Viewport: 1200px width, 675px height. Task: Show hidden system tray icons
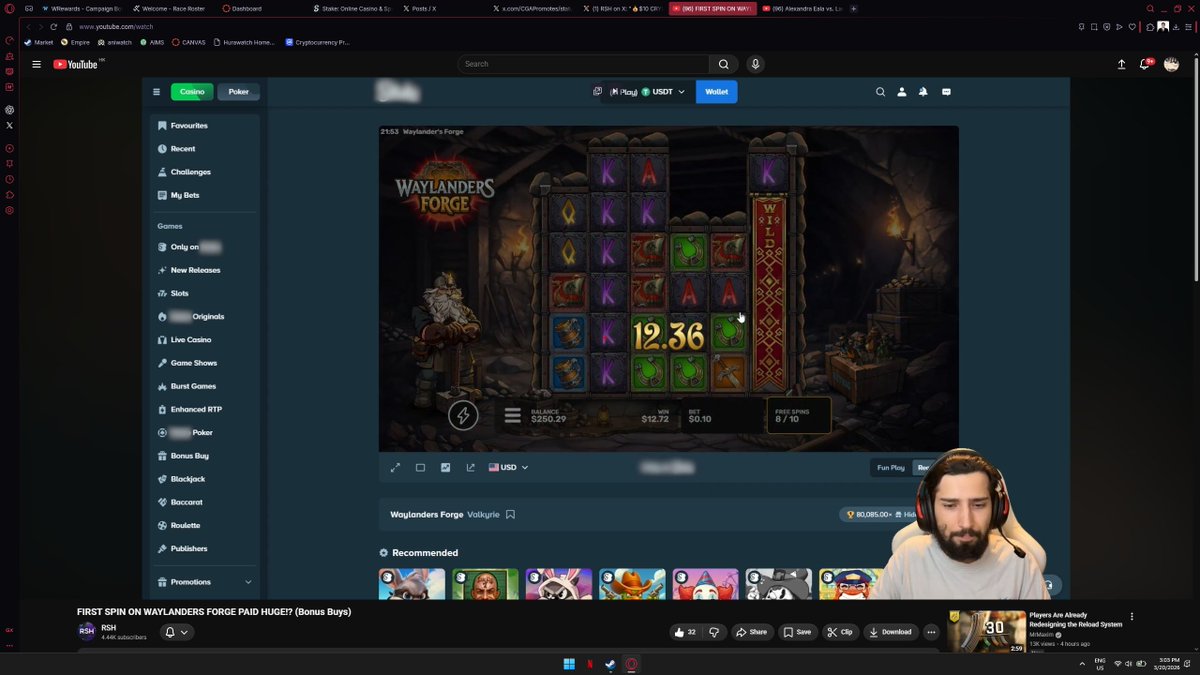pos(1083,663)
